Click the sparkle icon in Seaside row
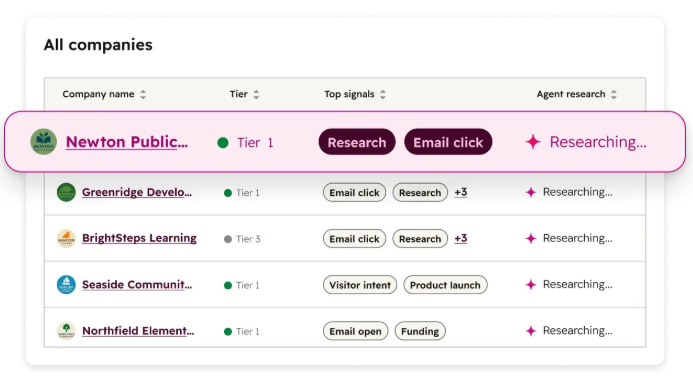The width and height of the screenshot is (693, 378). 531,285
